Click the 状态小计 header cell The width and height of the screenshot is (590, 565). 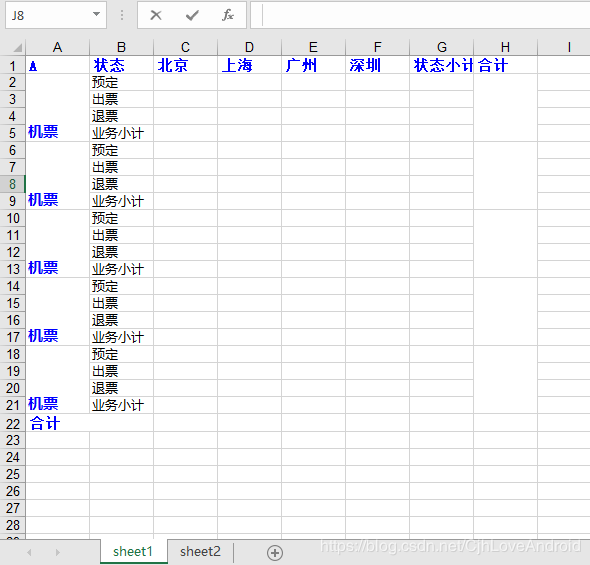[441, 65]
